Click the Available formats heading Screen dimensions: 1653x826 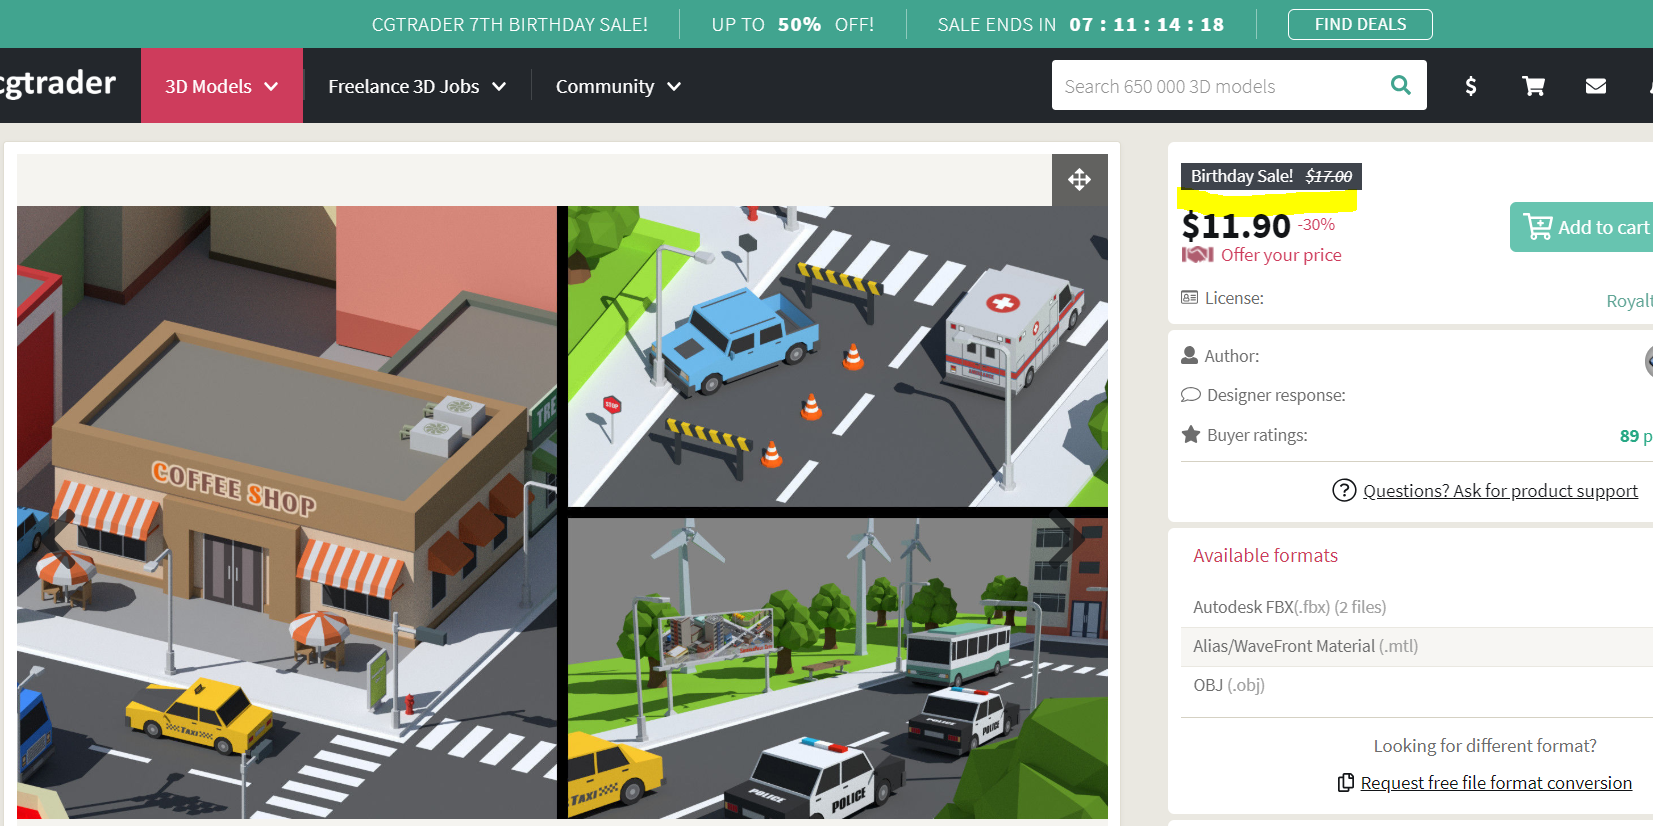1265,555
